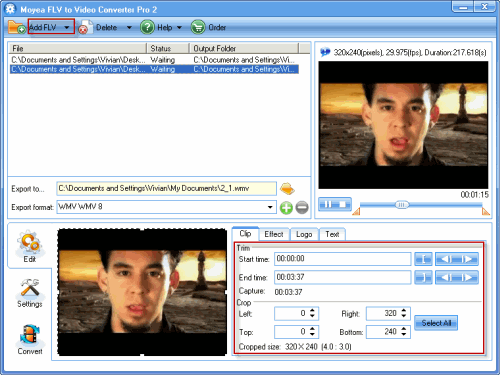Switch to the Effect tab
Screen dimensions: 500x375
pos(274,234)
